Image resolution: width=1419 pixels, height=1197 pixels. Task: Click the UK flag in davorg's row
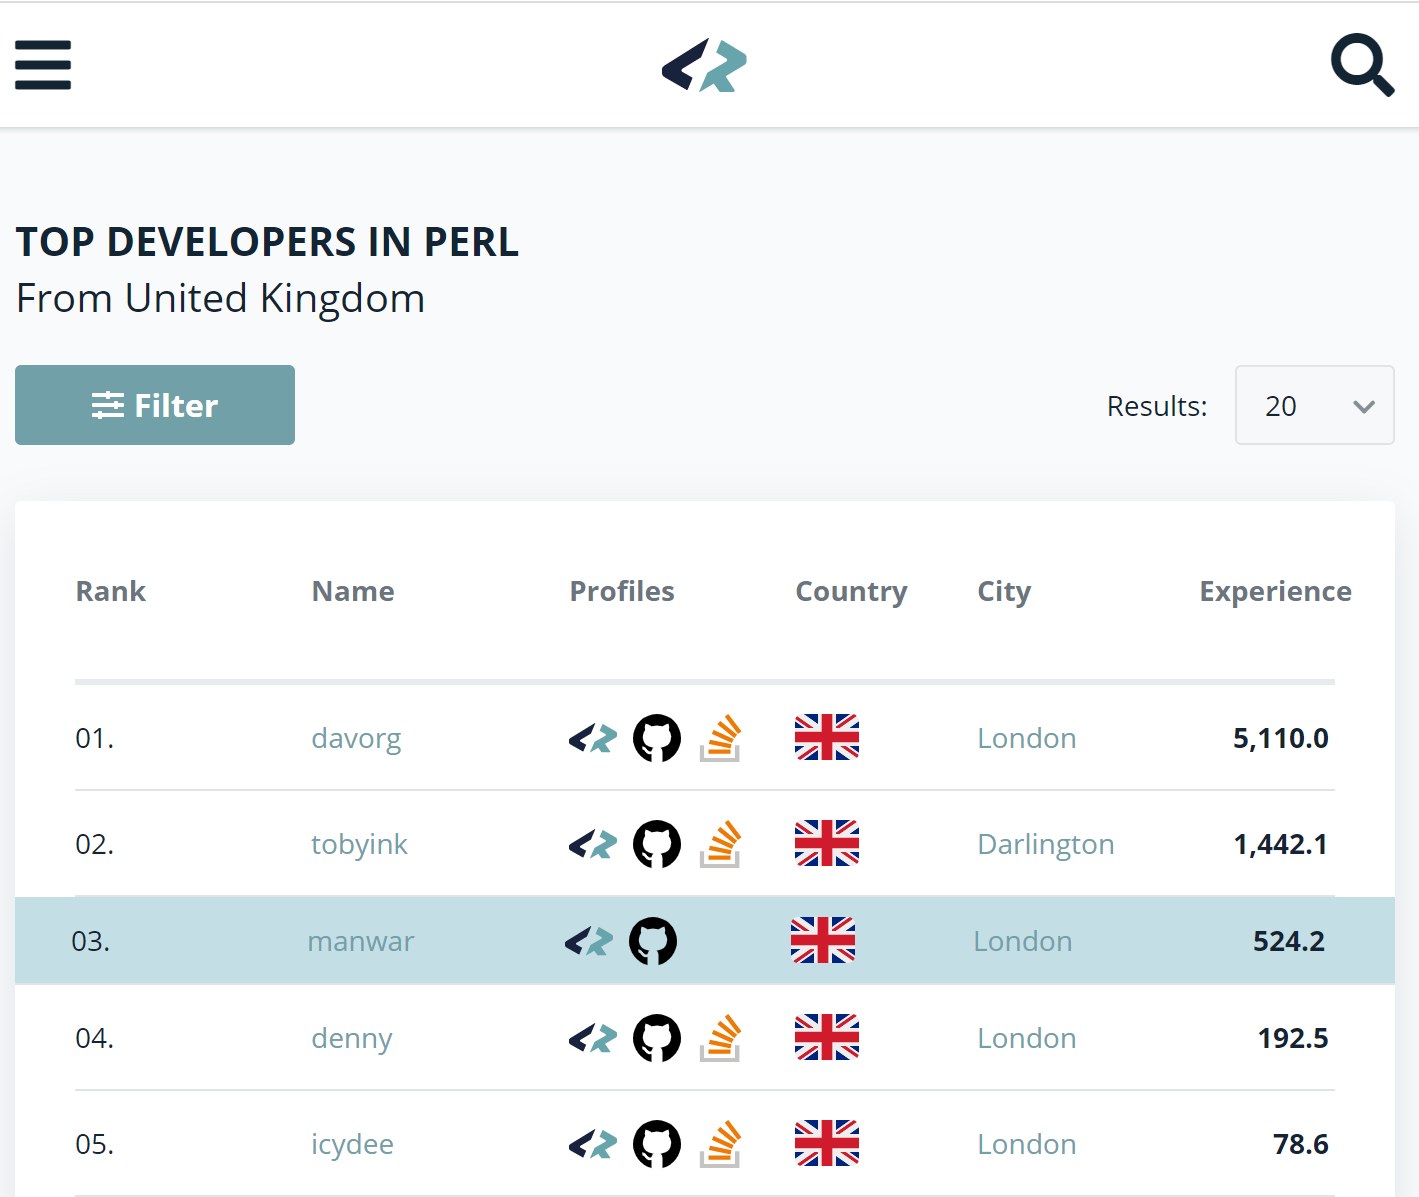pos(827,737)
